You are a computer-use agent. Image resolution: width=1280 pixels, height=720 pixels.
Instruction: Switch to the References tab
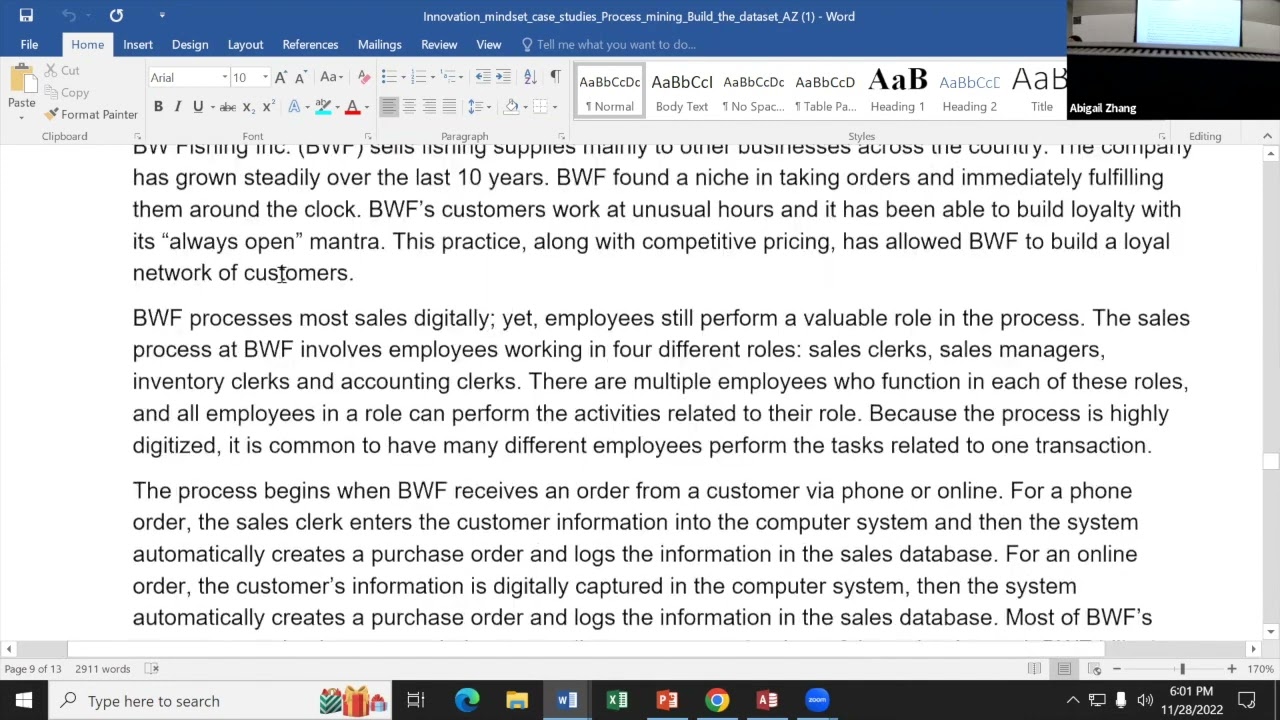coord(310,44)
